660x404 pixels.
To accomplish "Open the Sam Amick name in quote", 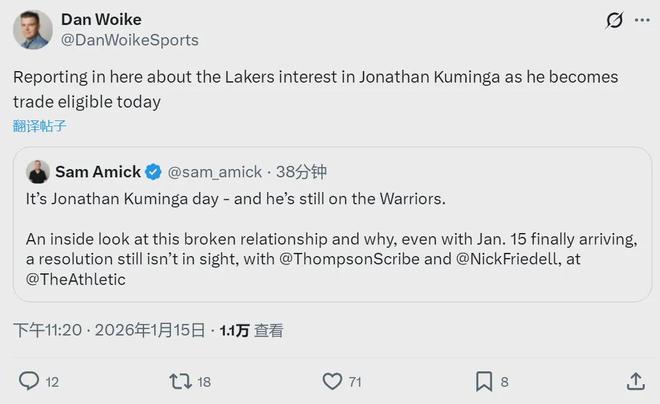I will click(98, 172).
